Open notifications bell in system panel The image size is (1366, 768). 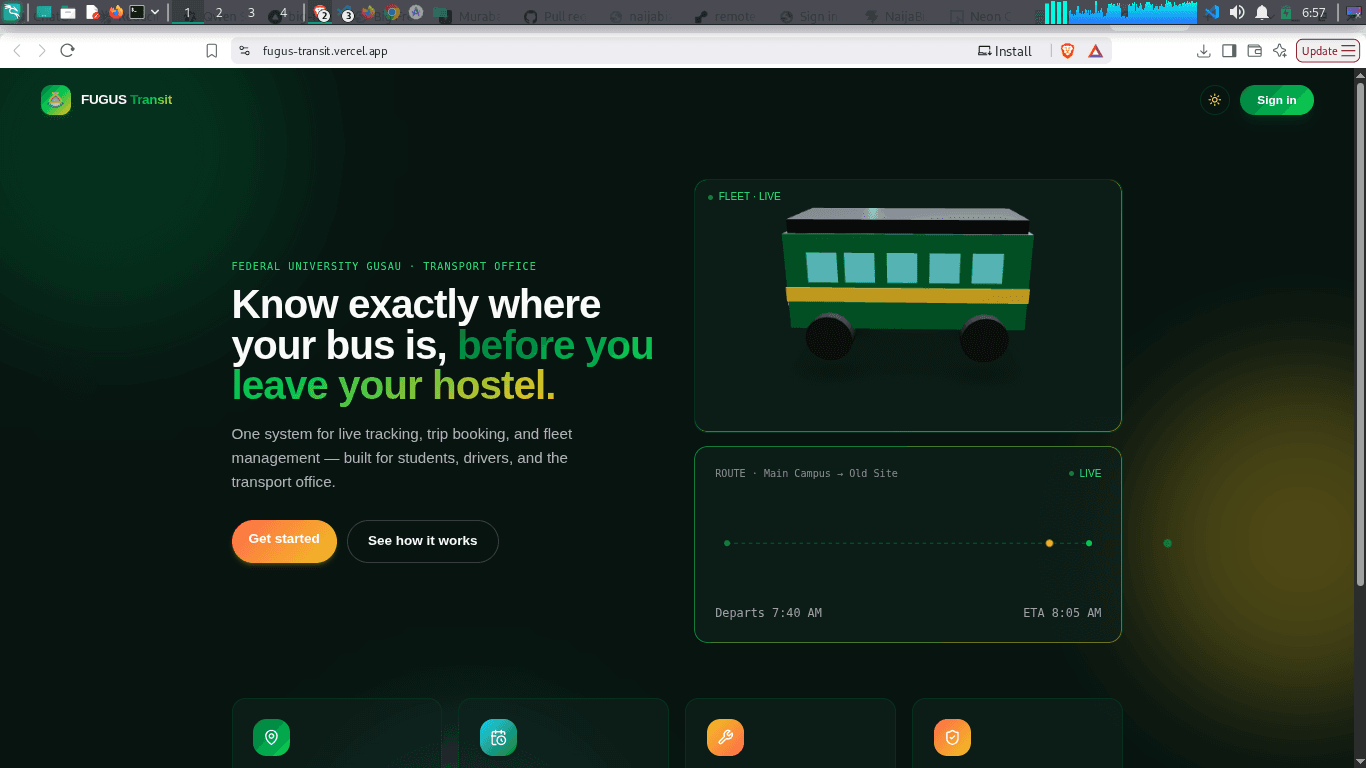(x=1262, y=12)
